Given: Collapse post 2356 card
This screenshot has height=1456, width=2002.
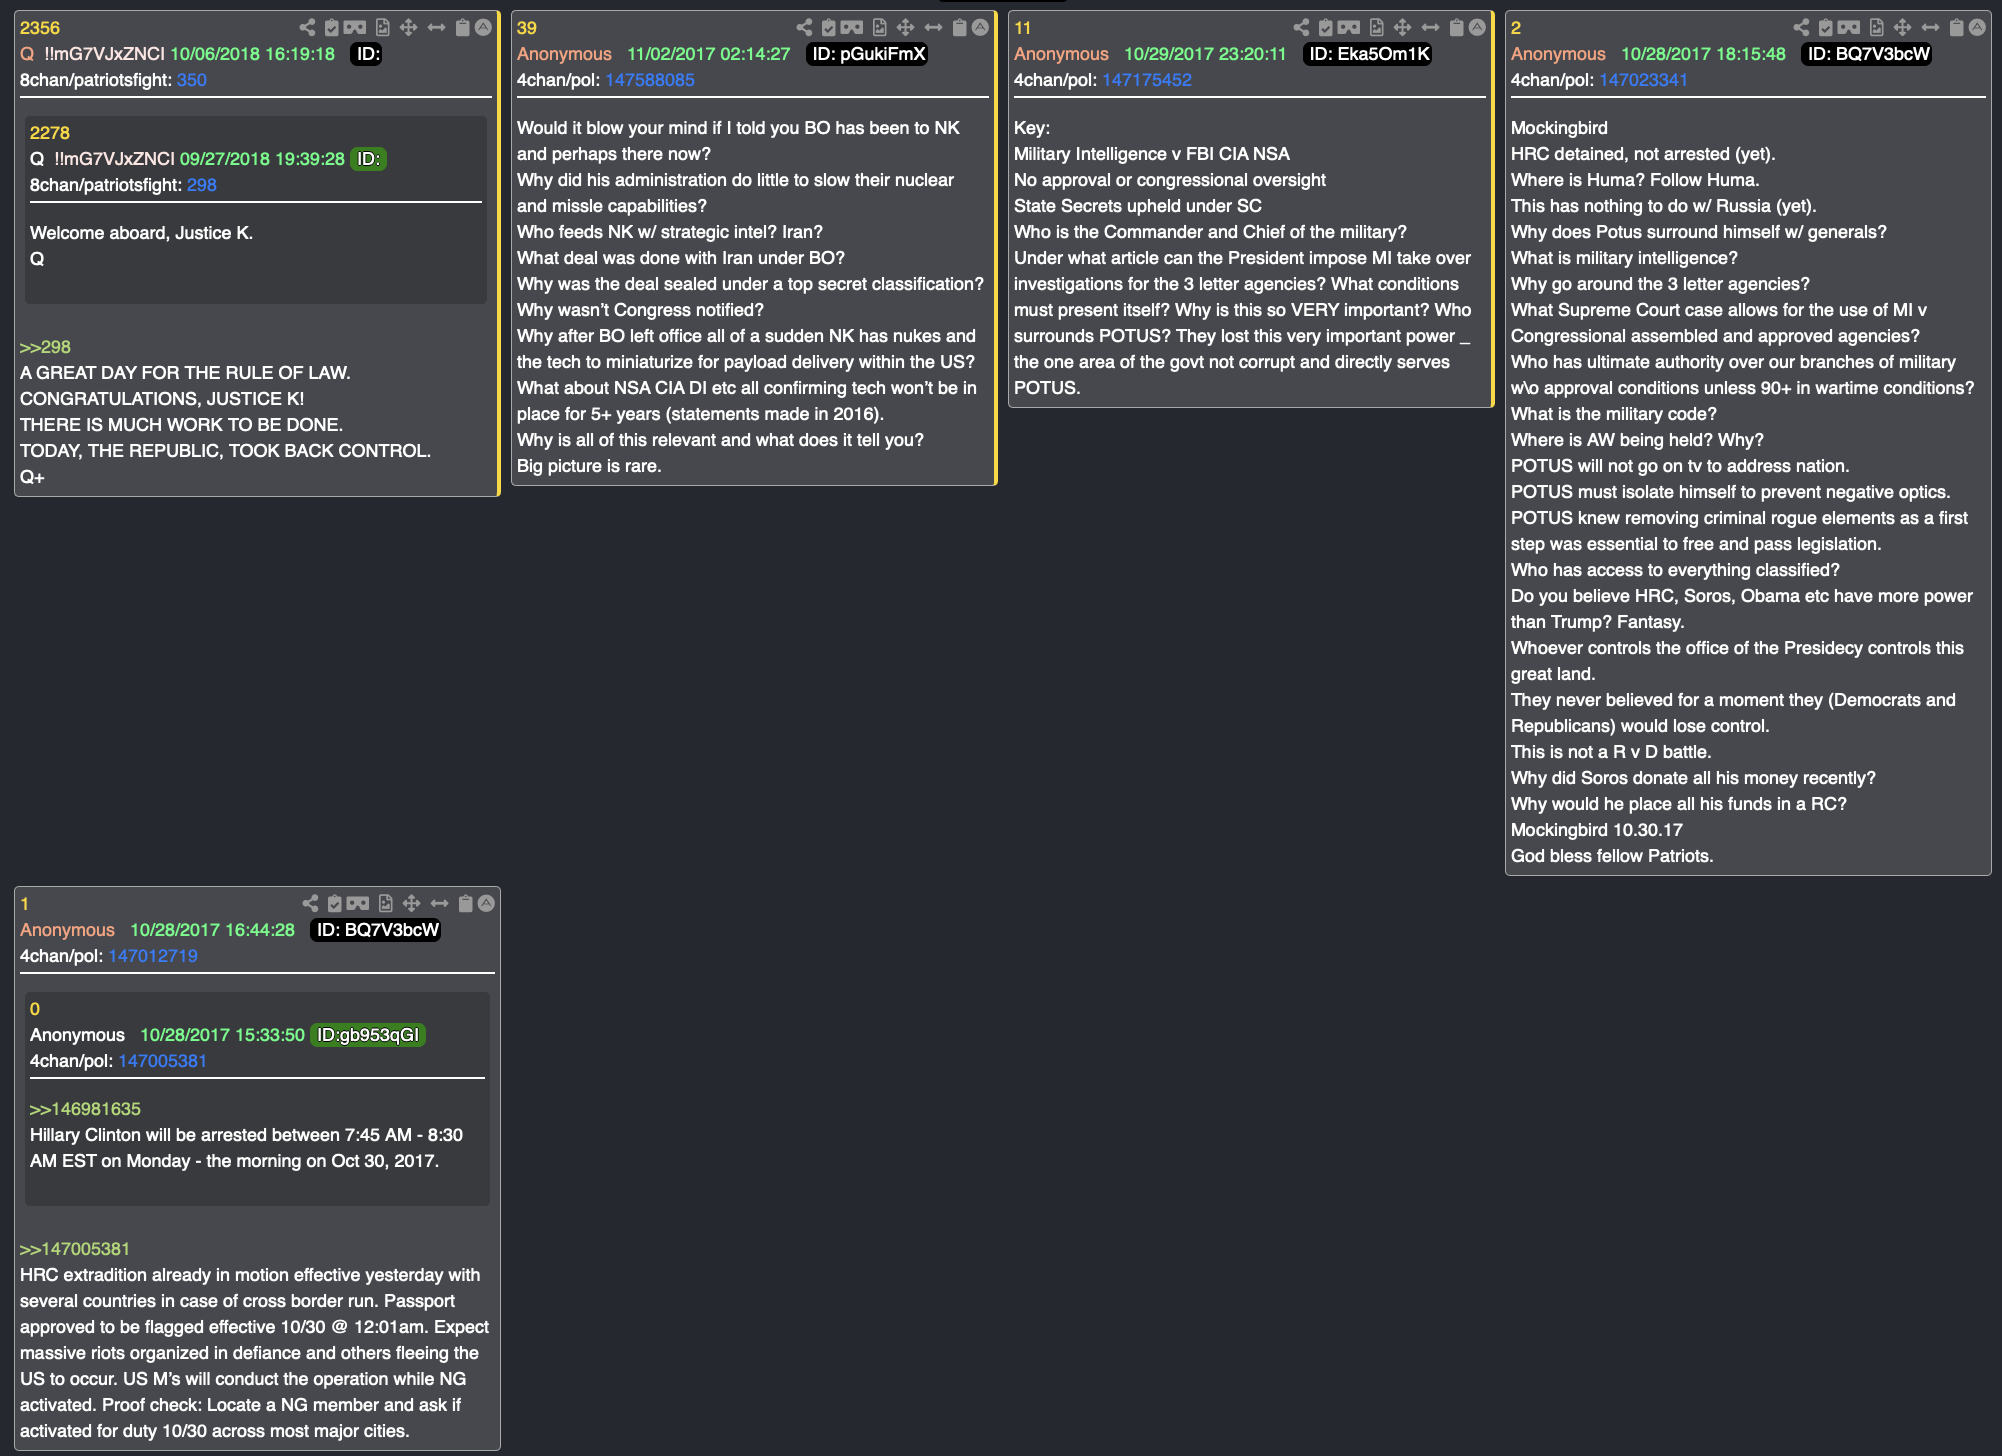Looking at the screenshot, I should [x=483, y=27].
